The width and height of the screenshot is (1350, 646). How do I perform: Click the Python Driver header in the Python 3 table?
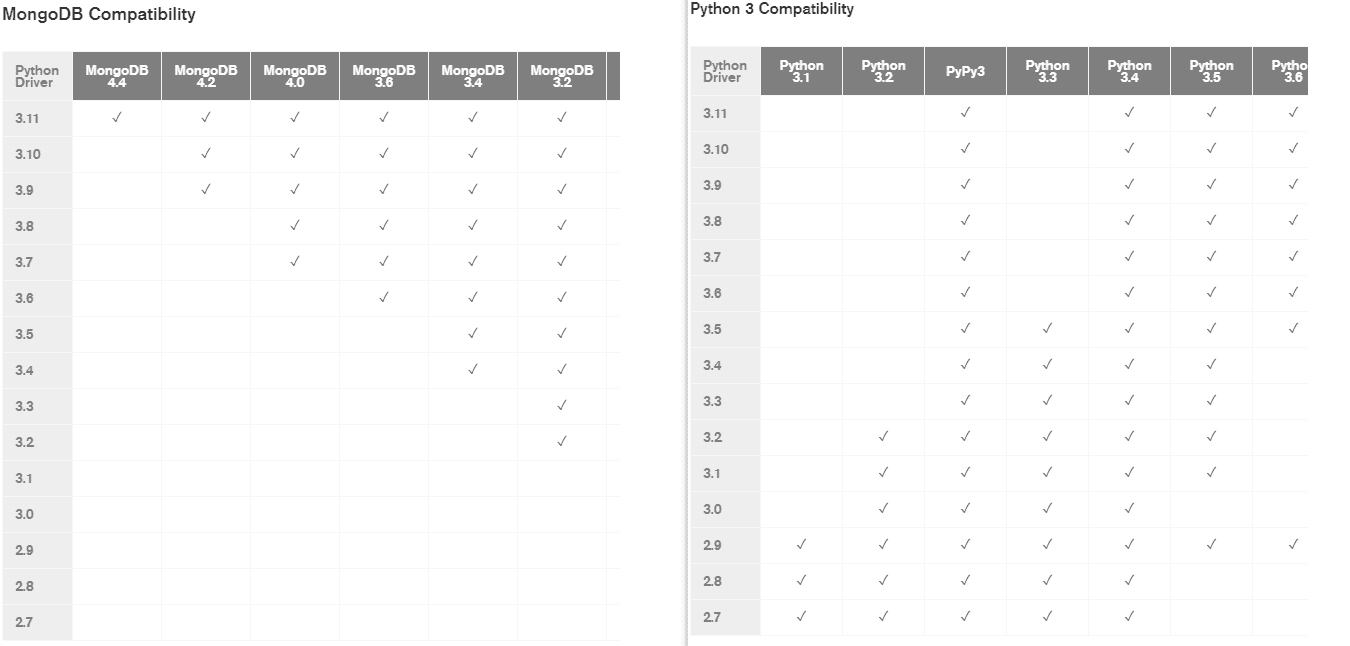tap(725, 71)
